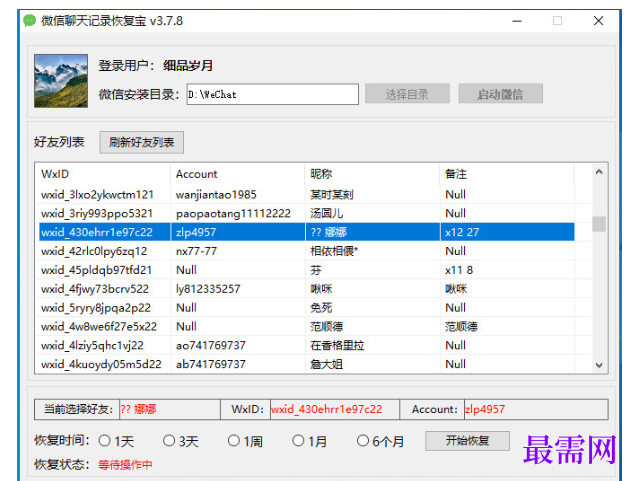Click the 昵称 column header
Screen dimensions: 635x481
pyautogui.click(x=373, y=174)
